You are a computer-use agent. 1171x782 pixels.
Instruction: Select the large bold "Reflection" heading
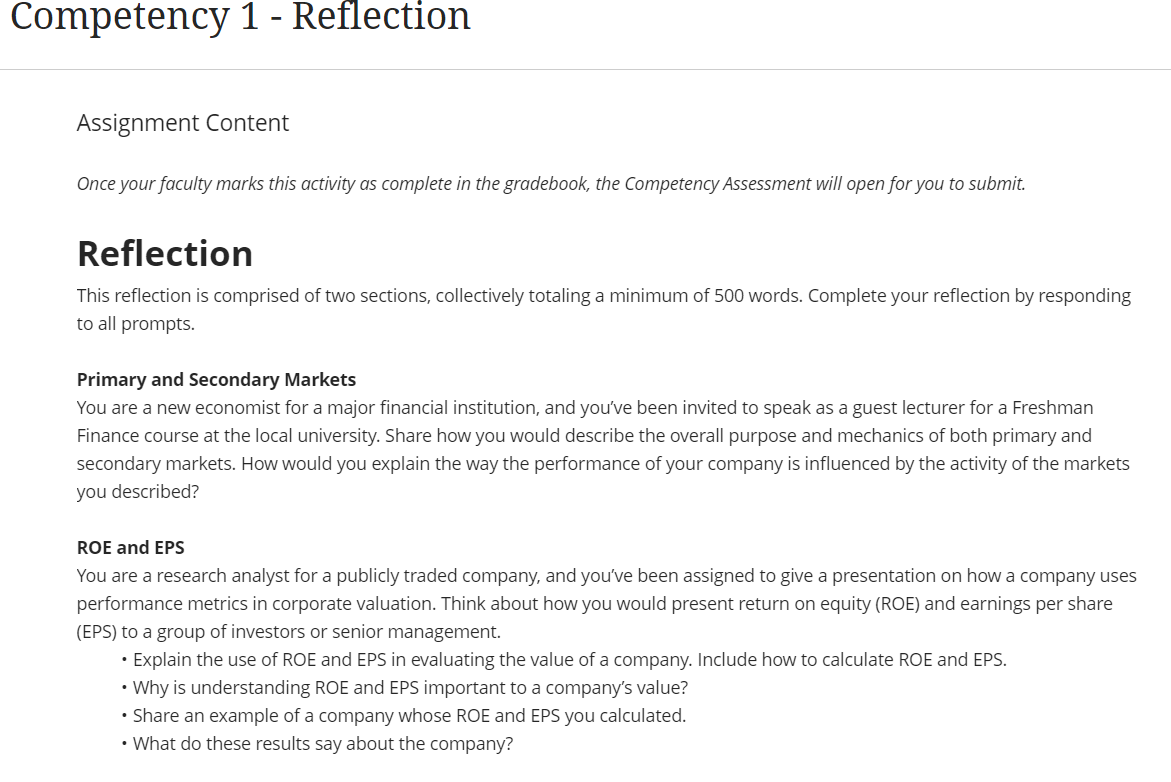[165, 253]
